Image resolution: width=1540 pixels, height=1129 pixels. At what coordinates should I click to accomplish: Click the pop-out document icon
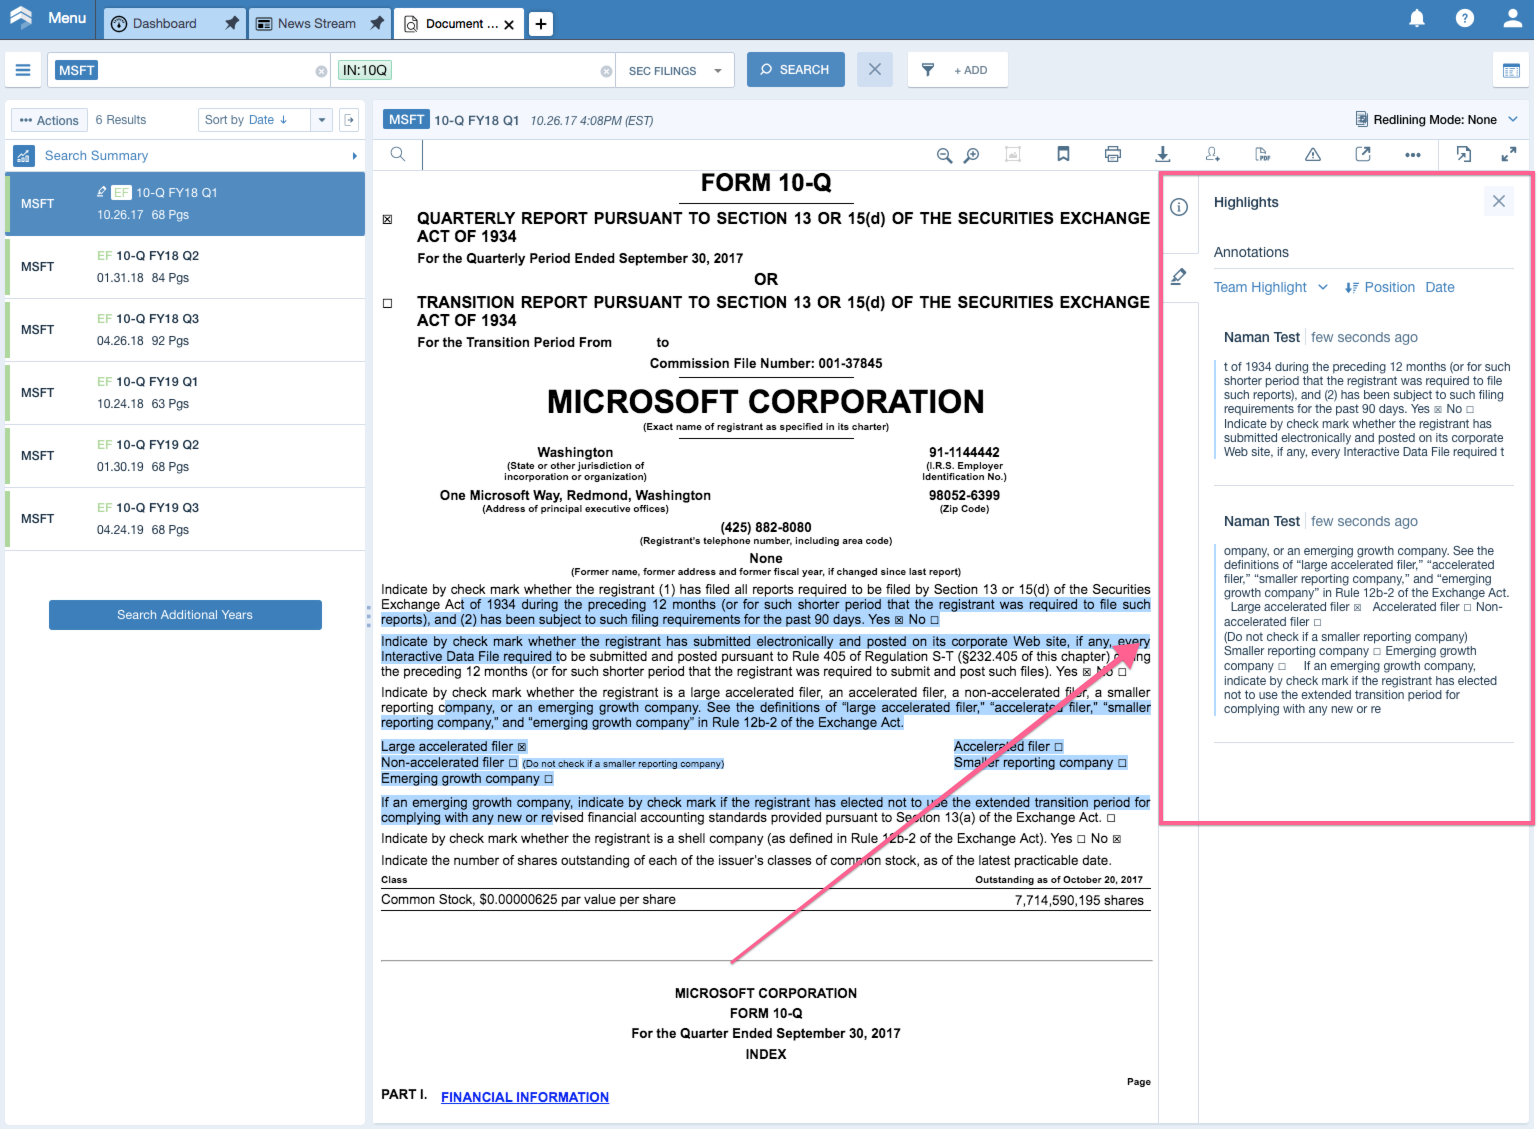click(x=1464, y=154)
